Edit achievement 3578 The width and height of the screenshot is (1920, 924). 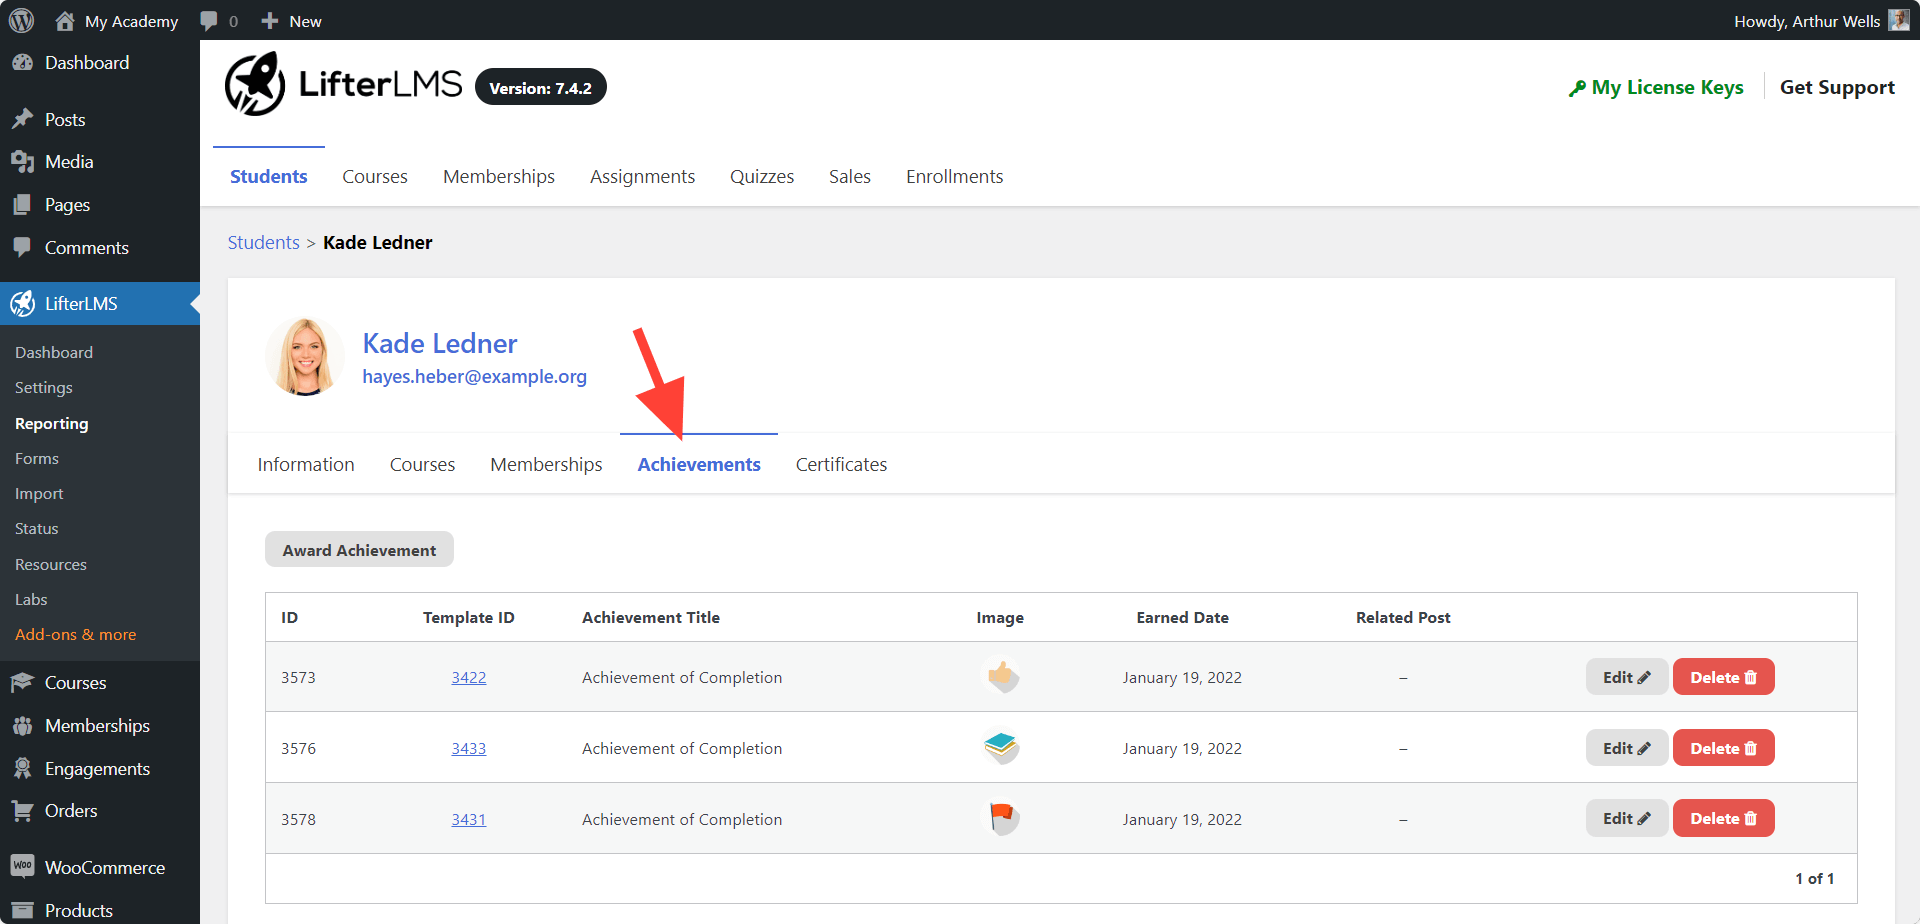(x=1626, y=818)
